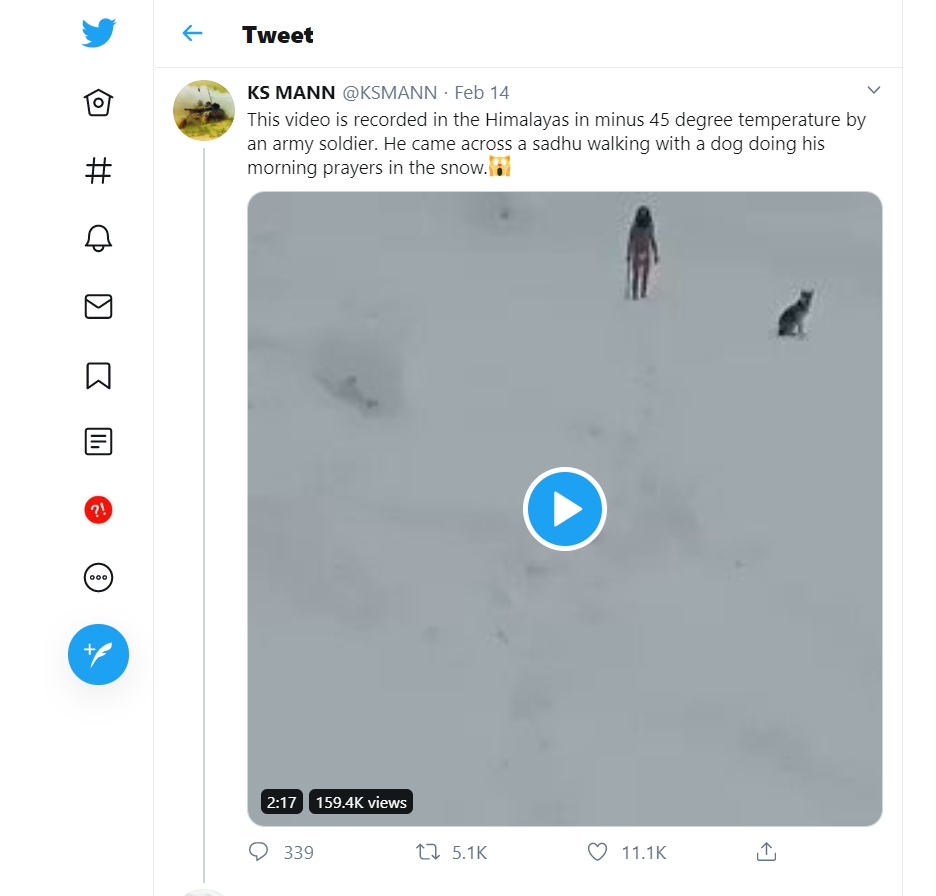
Task: Play the sadhu snow video
Action: point(564,508)
